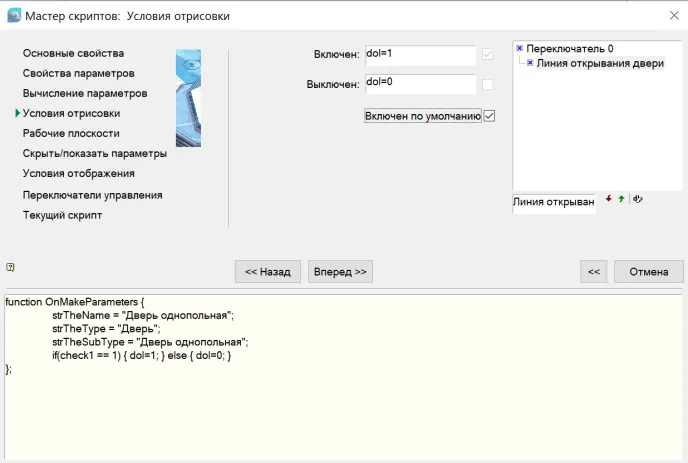Toggle the checkbox next to Выключен field
This screenshot has width=688, height=463.
point(487,85)
